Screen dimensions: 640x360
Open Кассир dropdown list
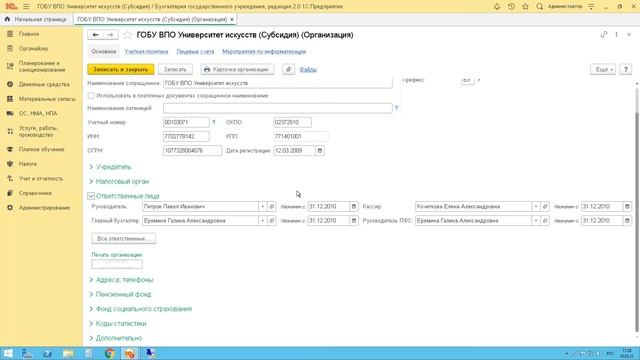(x=536, y=207)
